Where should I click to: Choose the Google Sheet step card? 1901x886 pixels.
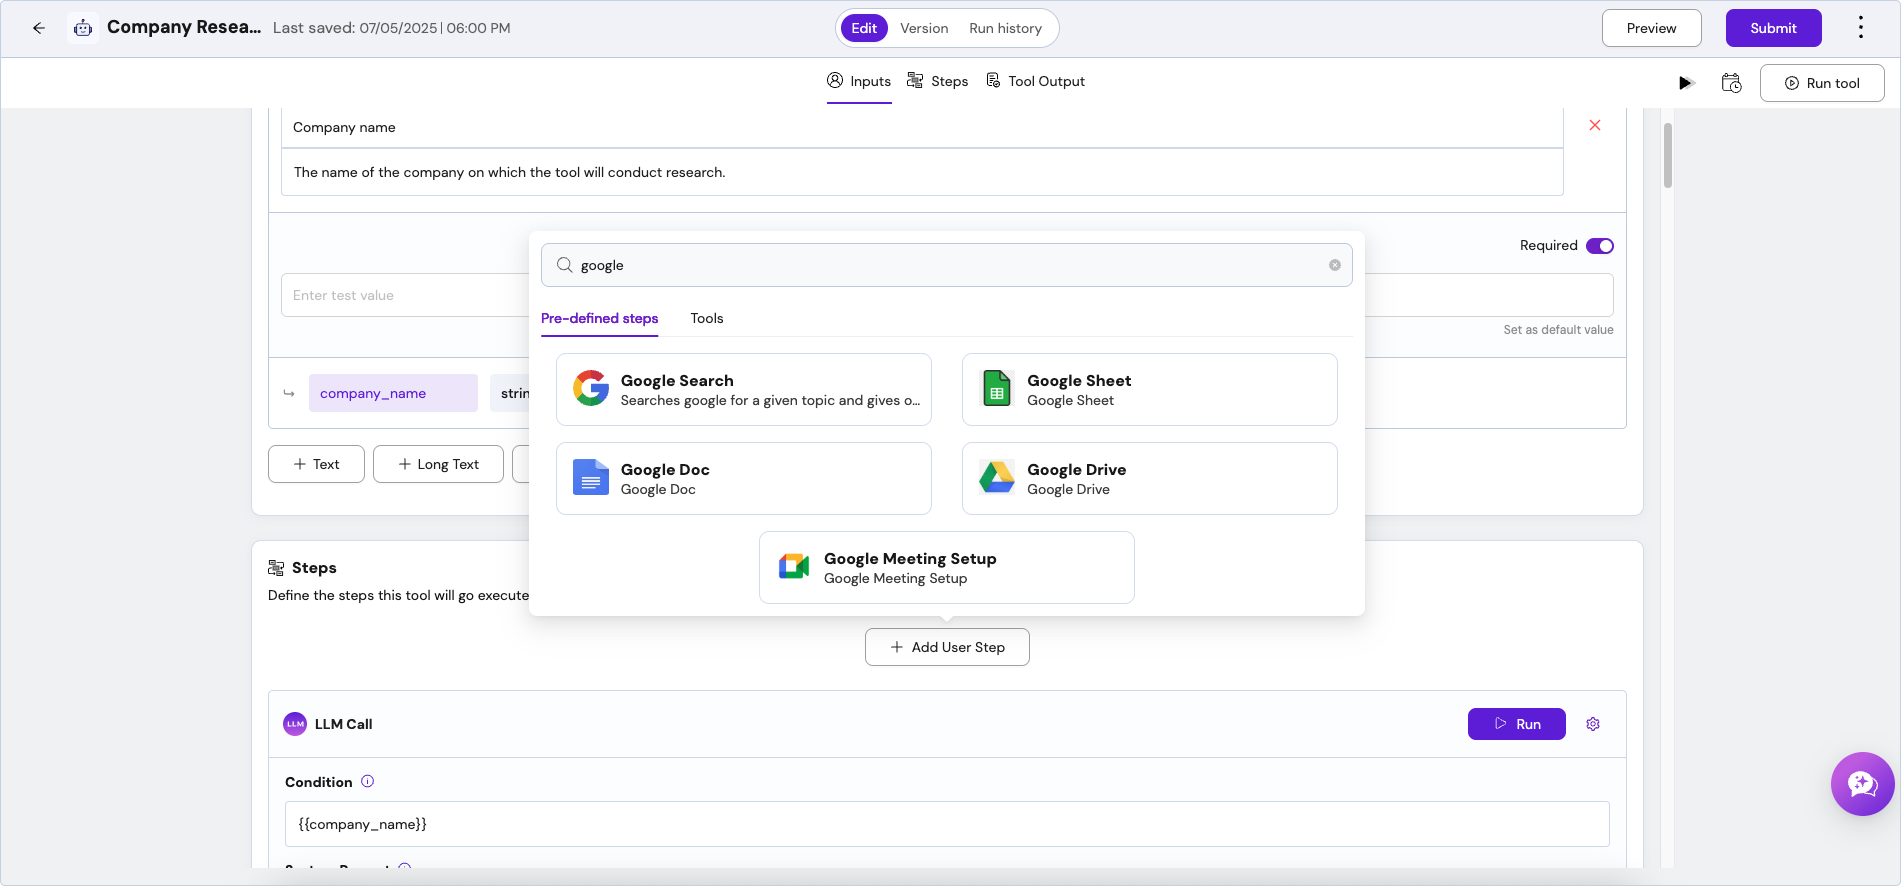(1150, 389)
